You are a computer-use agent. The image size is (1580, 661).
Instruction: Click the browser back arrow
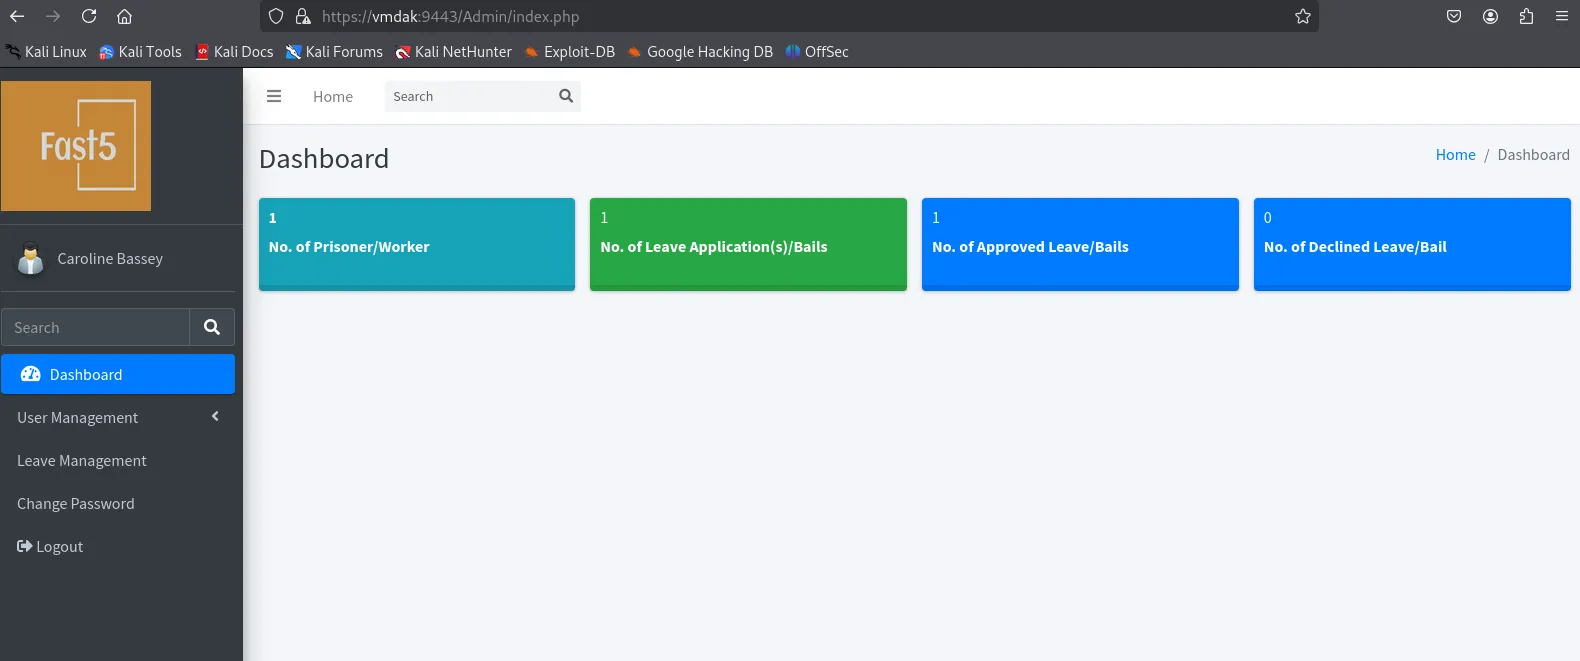17,16
